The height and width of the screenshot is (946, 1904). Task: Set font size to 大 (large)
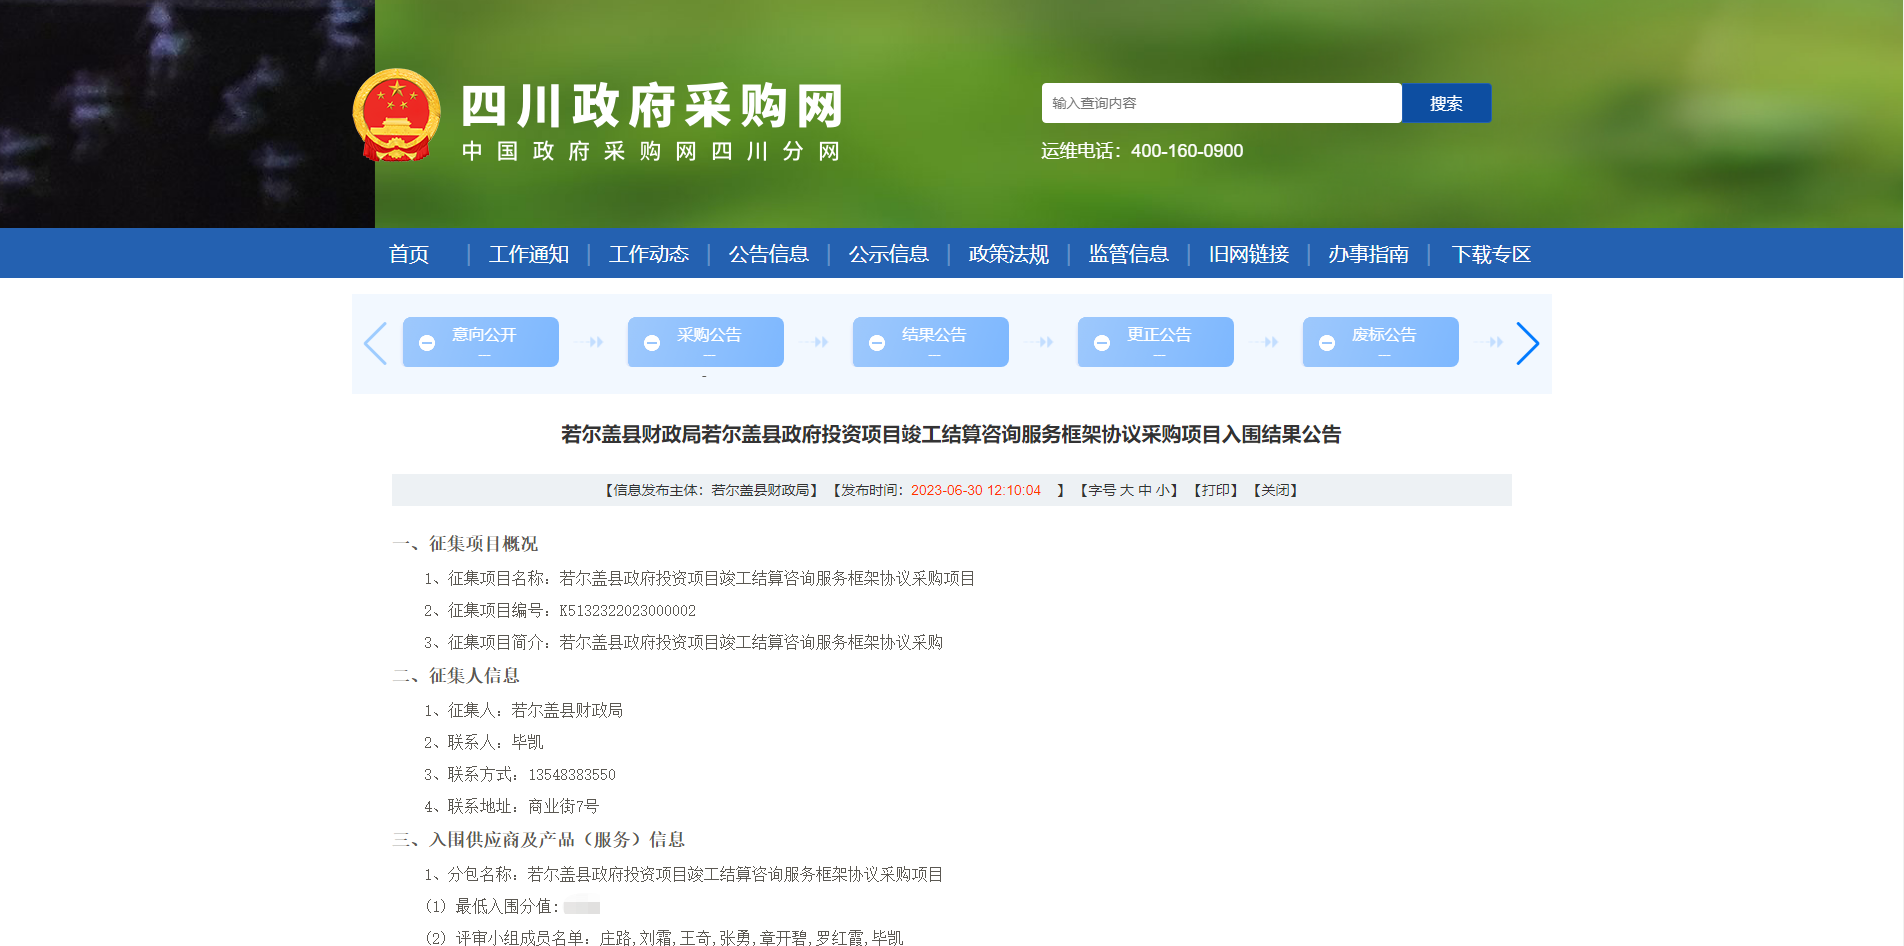click(x=1126, y=491)
